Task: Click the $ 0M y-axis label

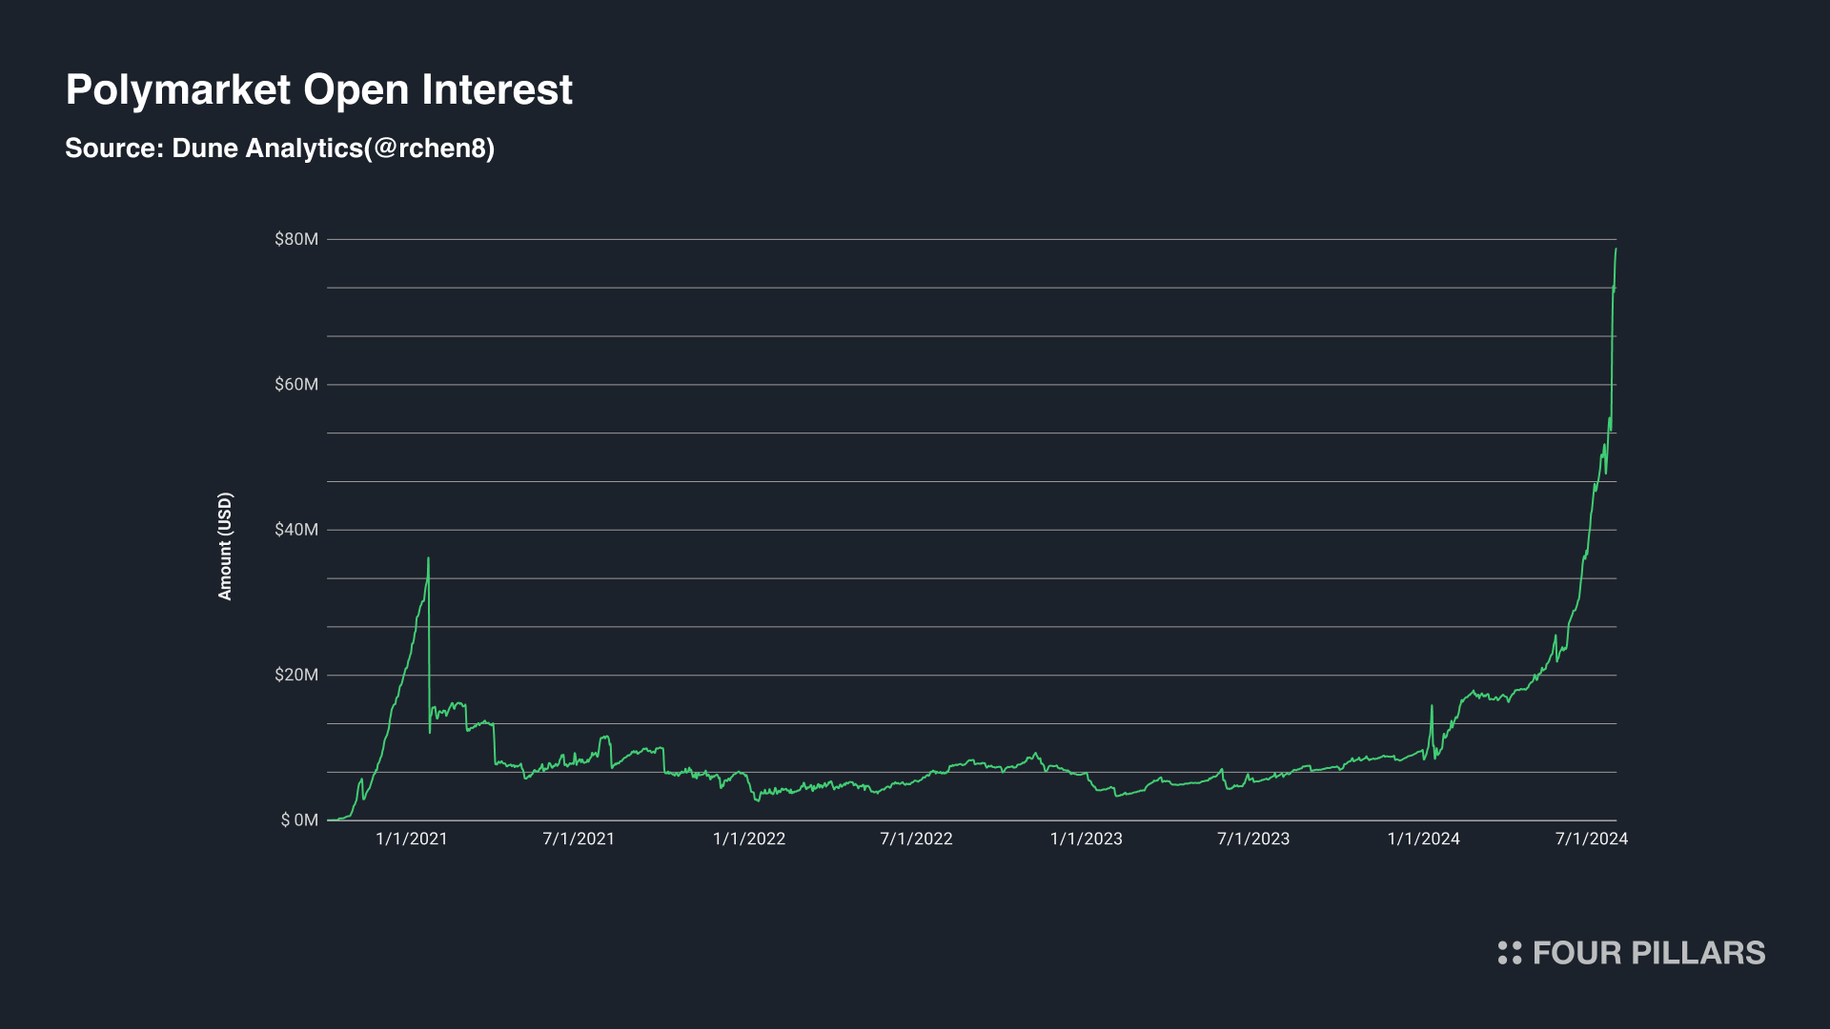Action: tap(299, 820)
